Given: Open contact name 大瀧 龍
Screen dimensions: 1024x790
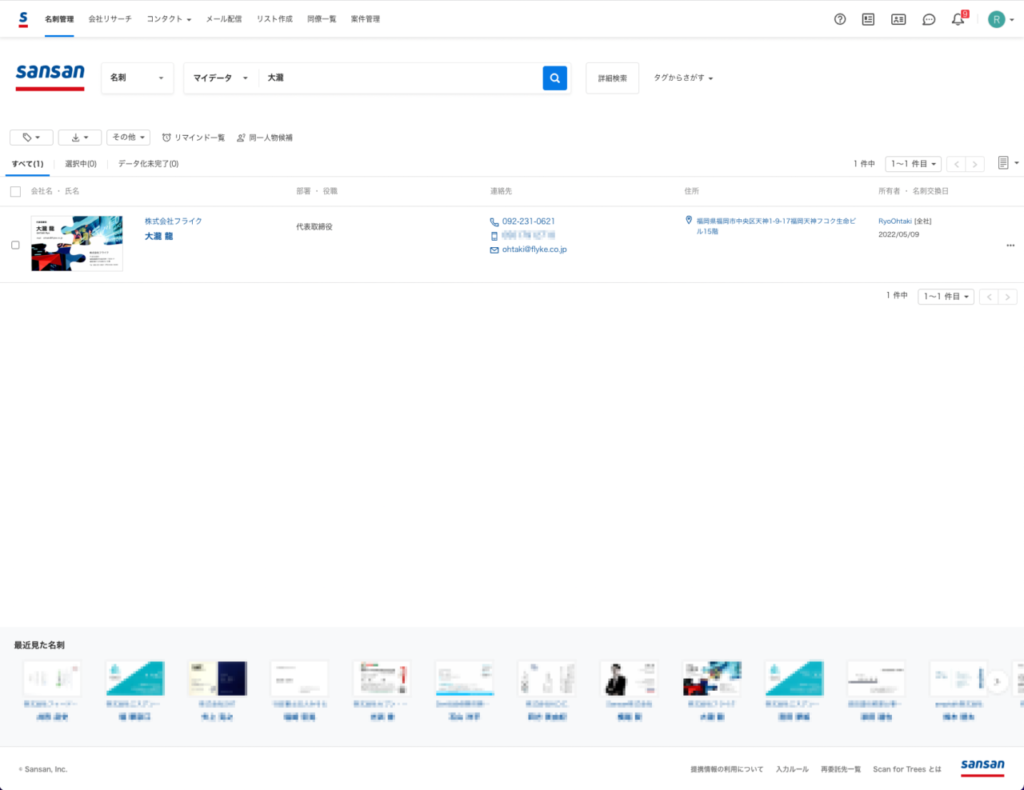Looking at the screenshot, I should 159,236.
